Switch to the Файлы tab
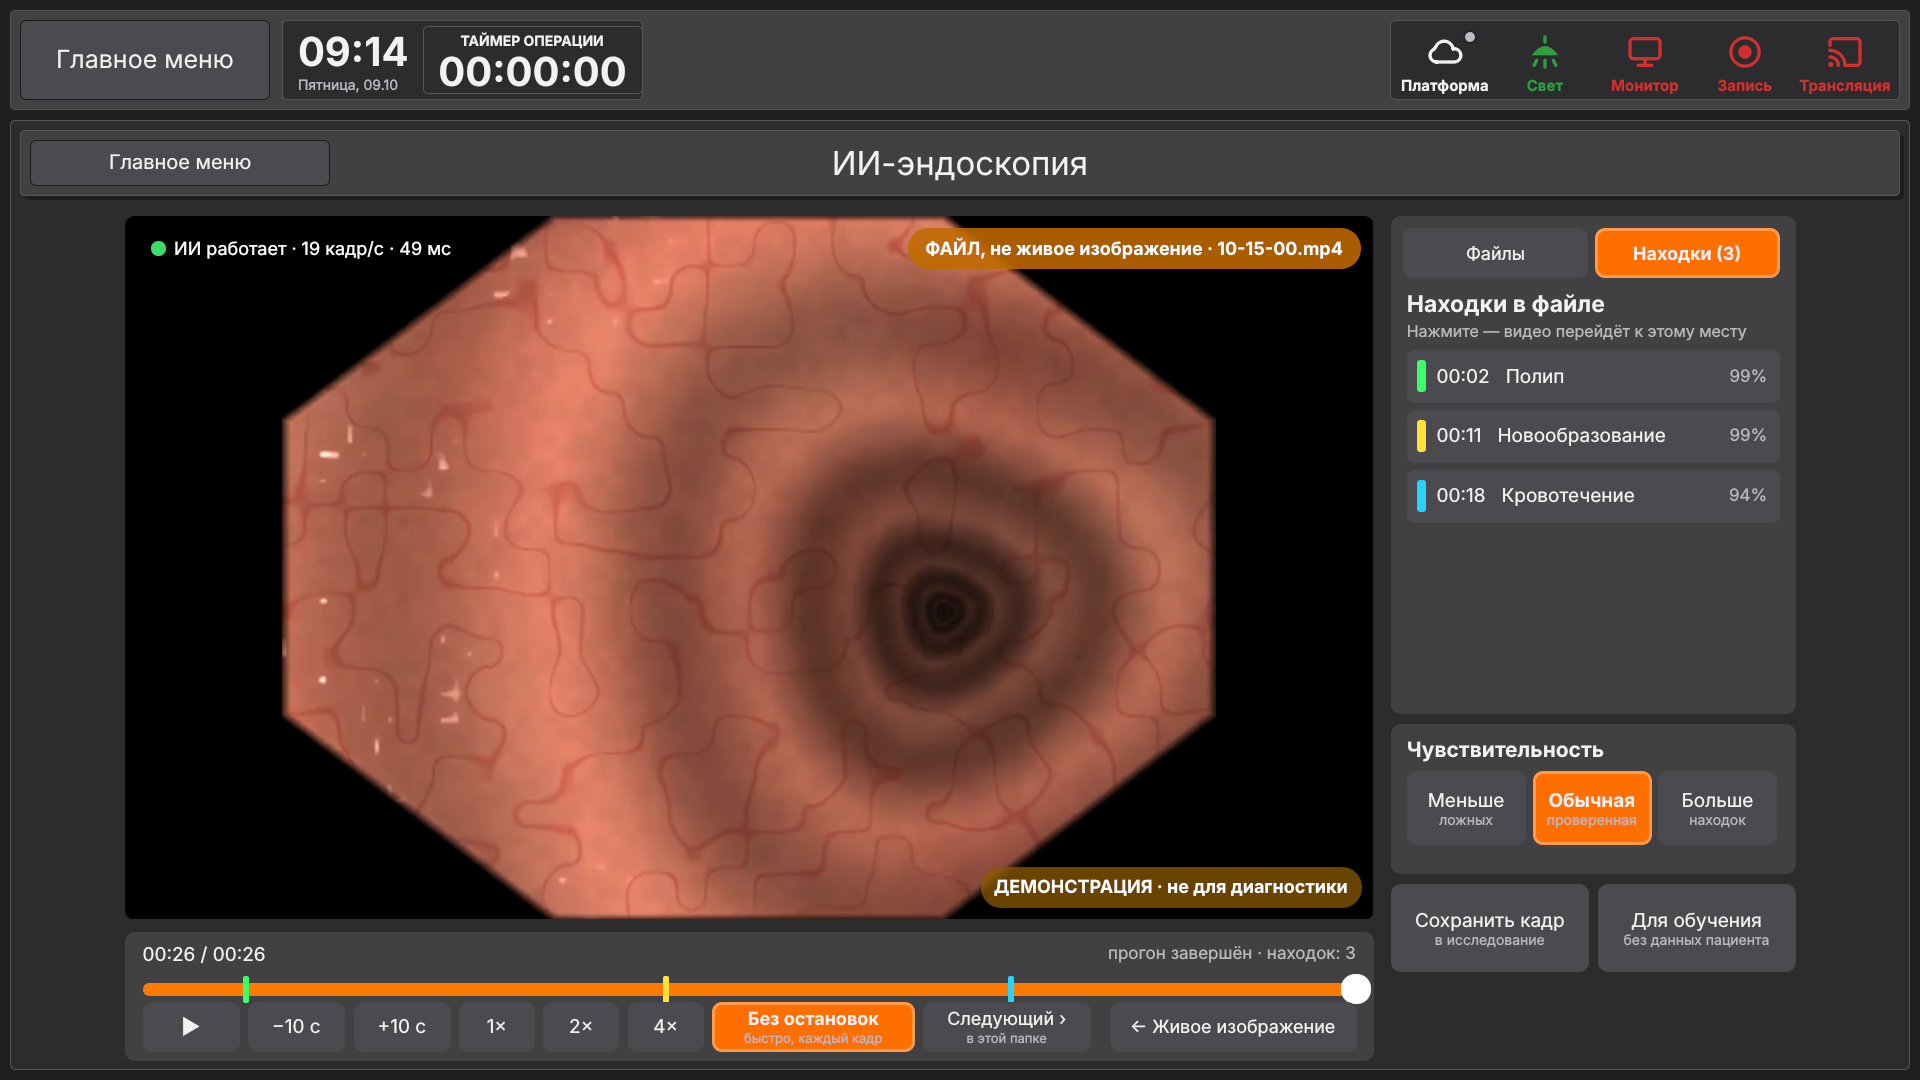Viewport: 1920px width, 1080px height. point(1495,253)
